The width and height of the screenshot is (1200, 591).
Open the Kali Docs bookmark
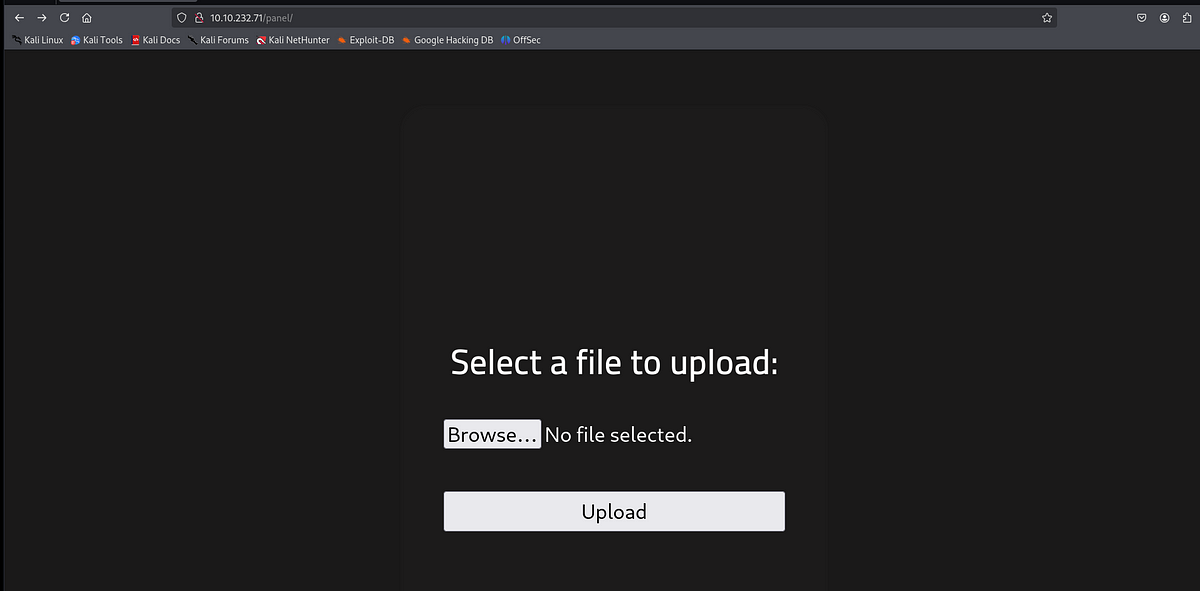point(156,40)
